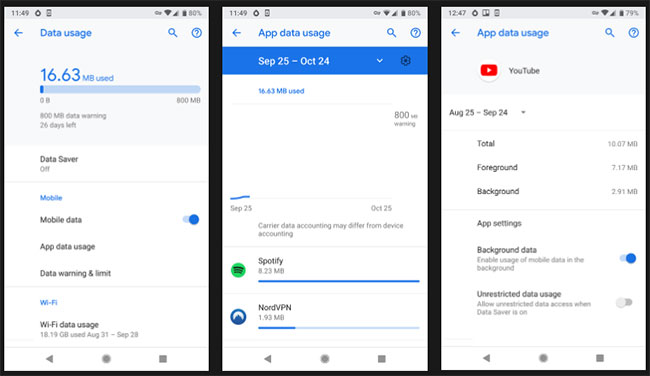Open NordVPN 1.93 MB usage row
The image size is (650, 376).
[325, 317]
